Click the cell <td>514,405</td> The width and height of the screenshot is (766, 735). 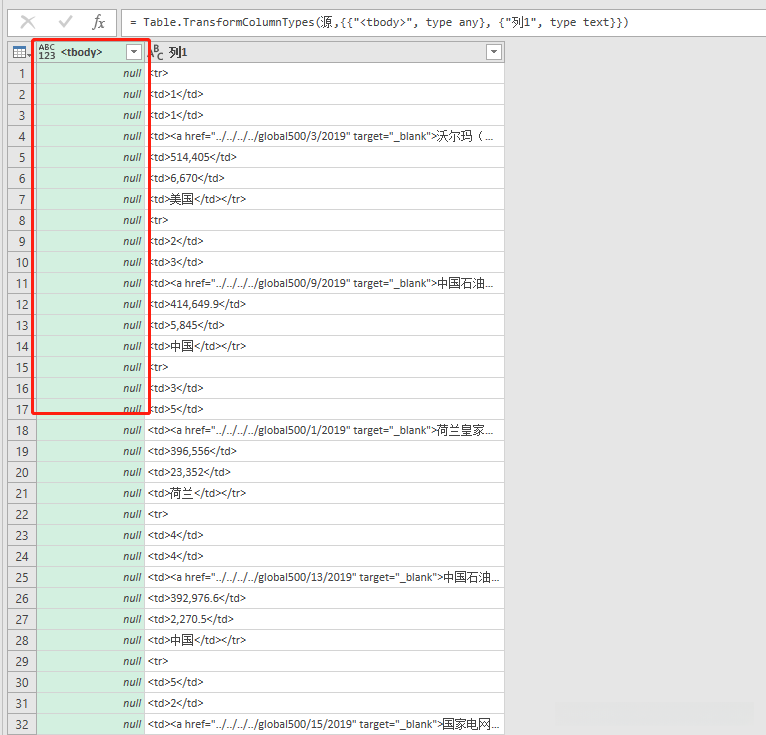tap(324, 157)
